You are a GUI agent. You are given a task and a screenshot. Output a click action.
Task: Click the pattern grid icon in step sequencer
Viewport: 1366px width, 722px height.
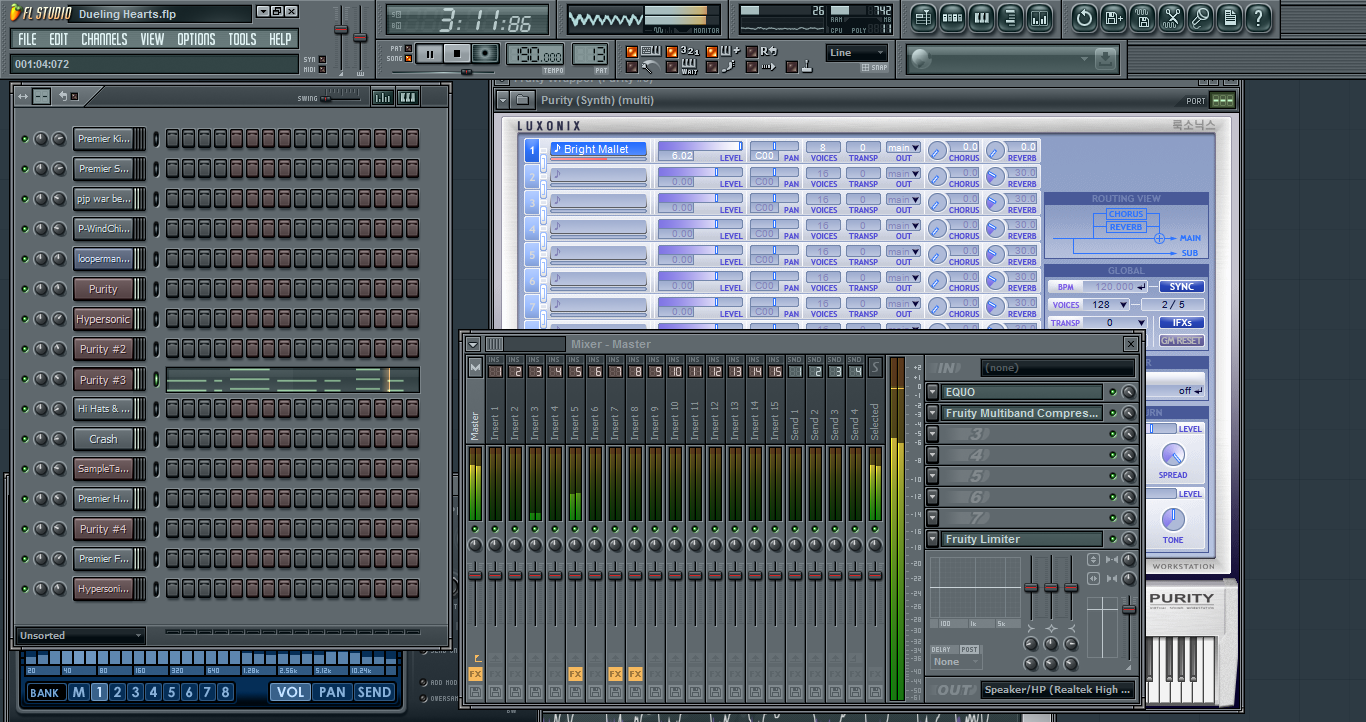[41, 96]
